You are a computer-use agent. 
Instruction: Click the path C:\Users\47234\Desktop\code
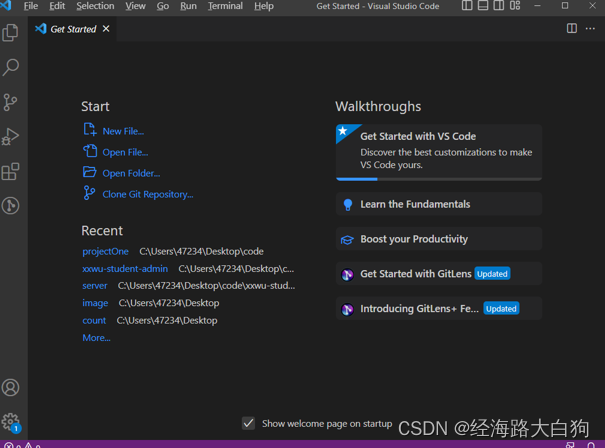coord(201,251)
